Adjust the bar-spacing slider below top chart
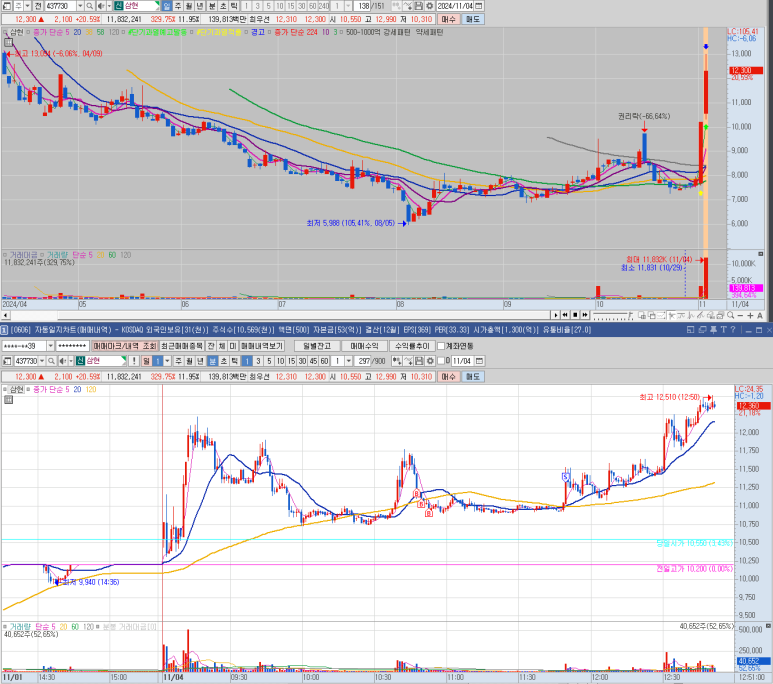This screenshot has width=773, height=684. tap(613, 315)
